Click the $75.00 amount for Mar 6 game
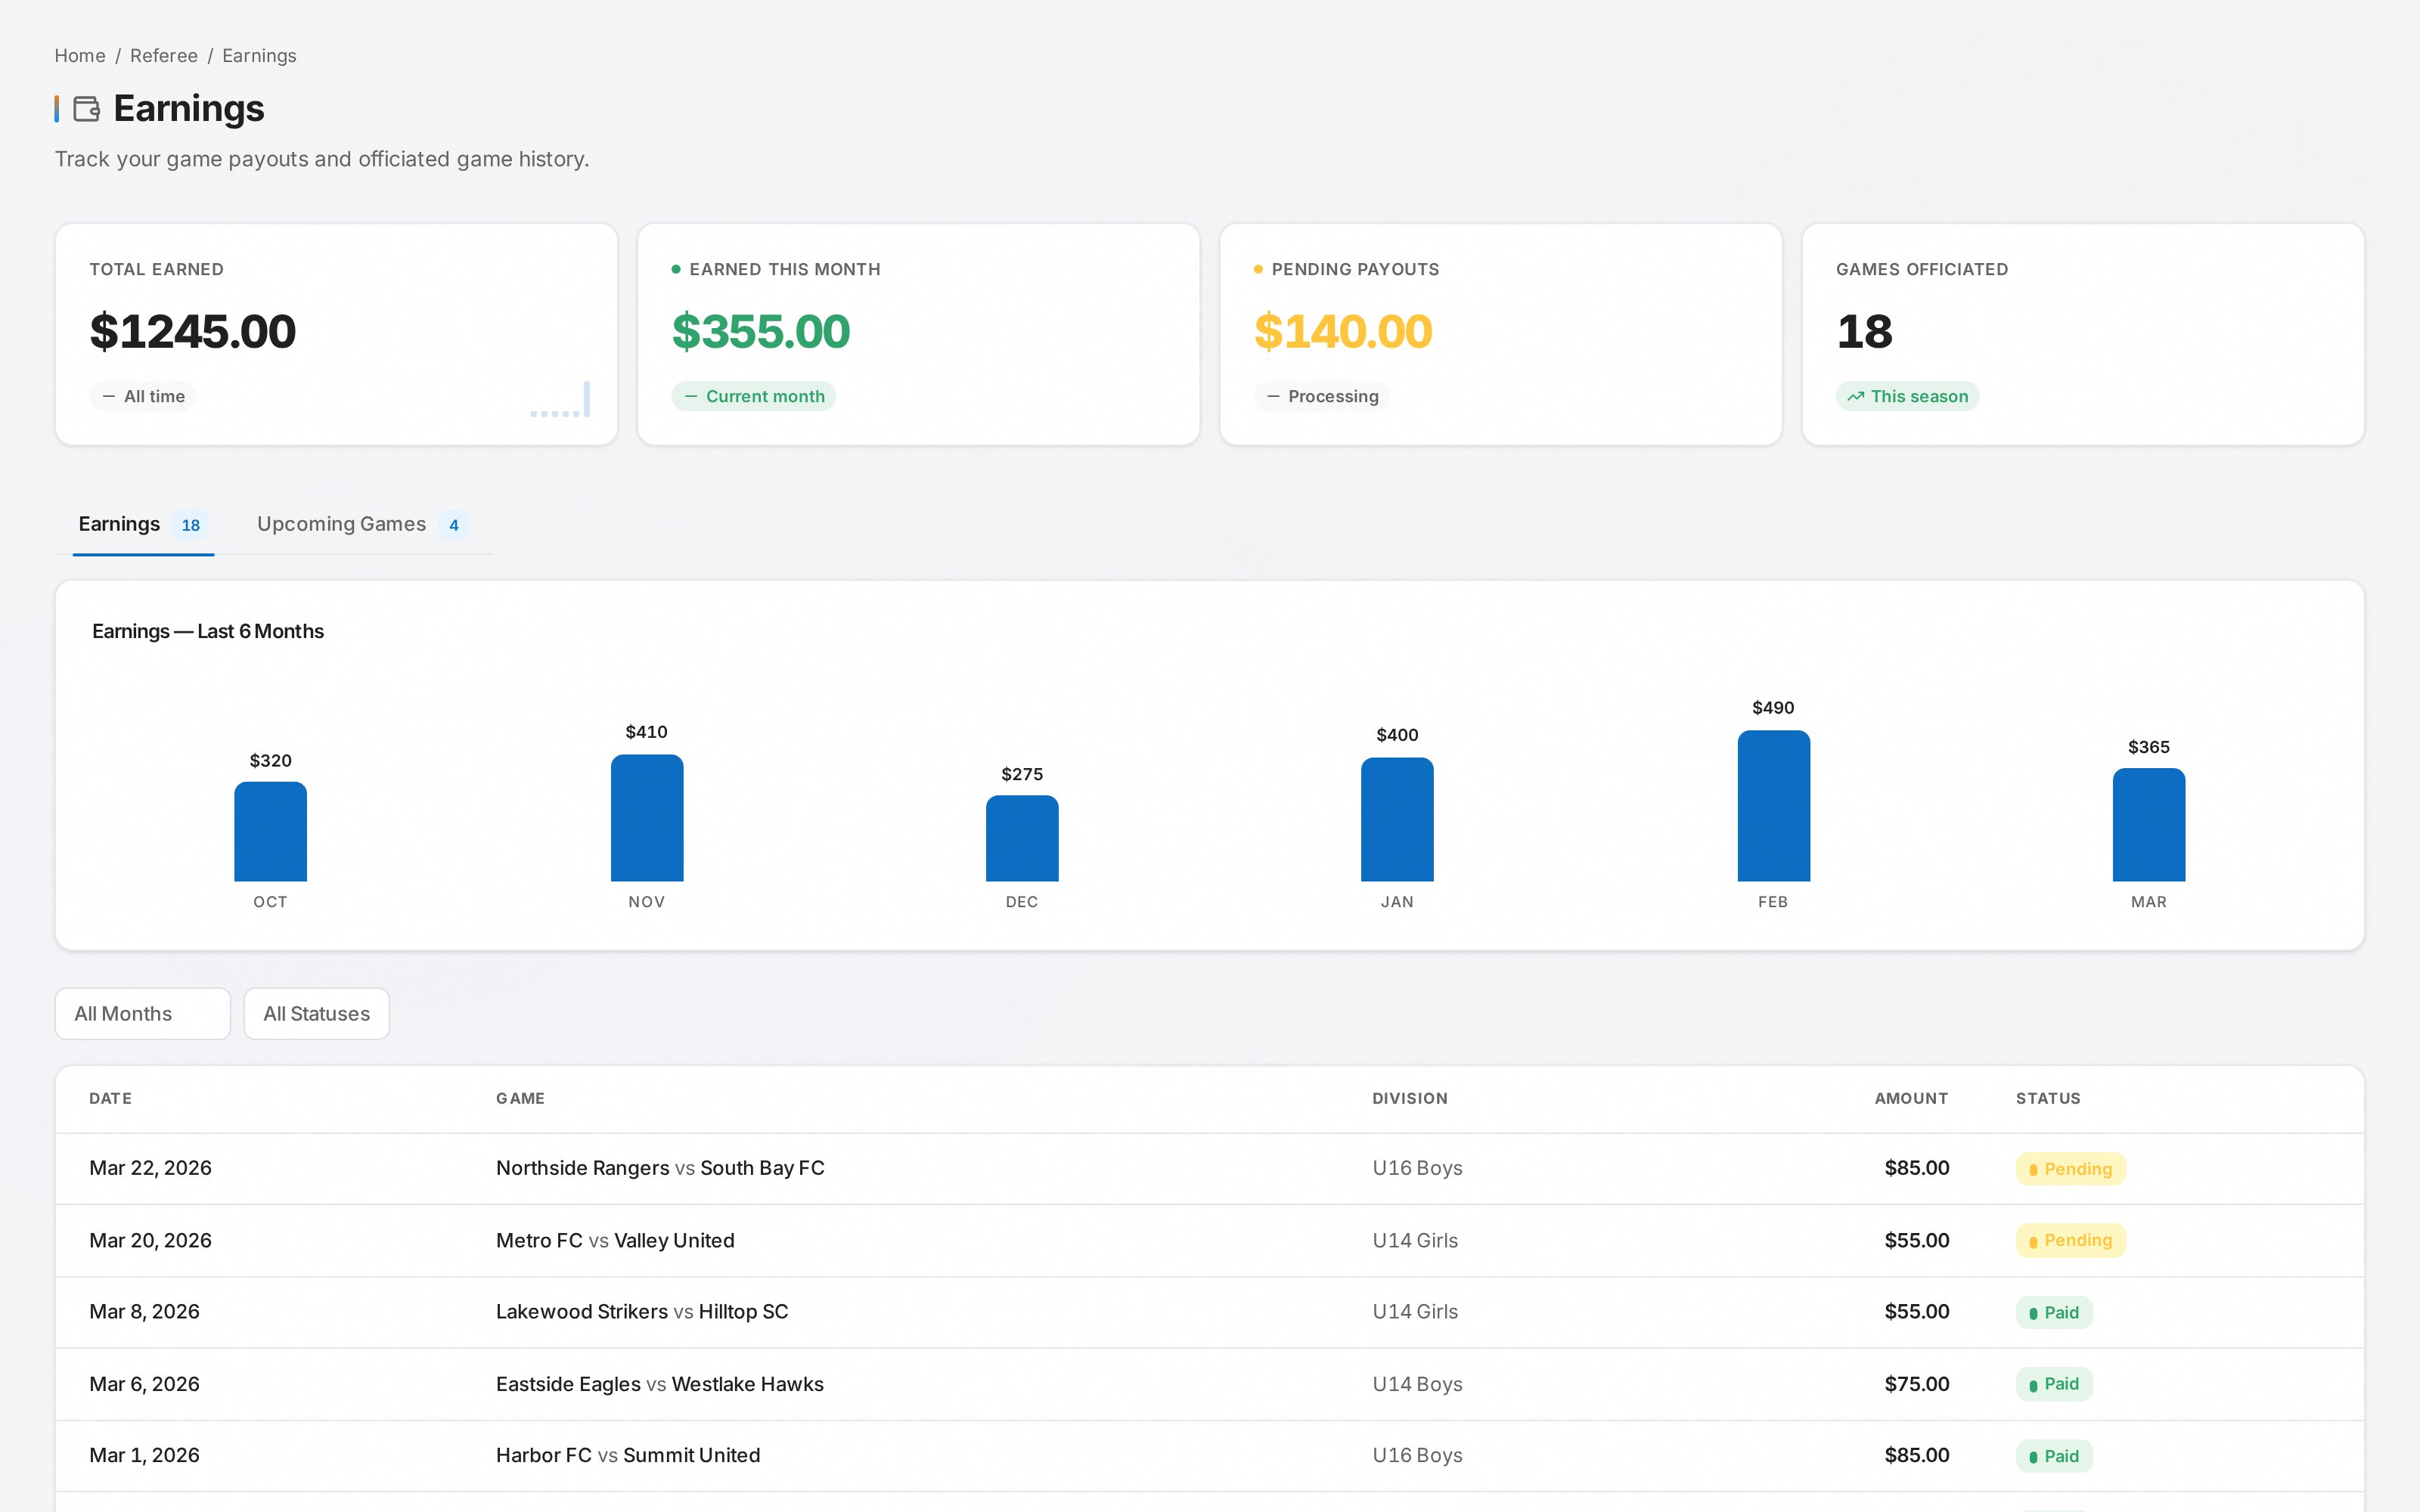Viewport: 2420px width, 1512px height. [1917, 1385]
